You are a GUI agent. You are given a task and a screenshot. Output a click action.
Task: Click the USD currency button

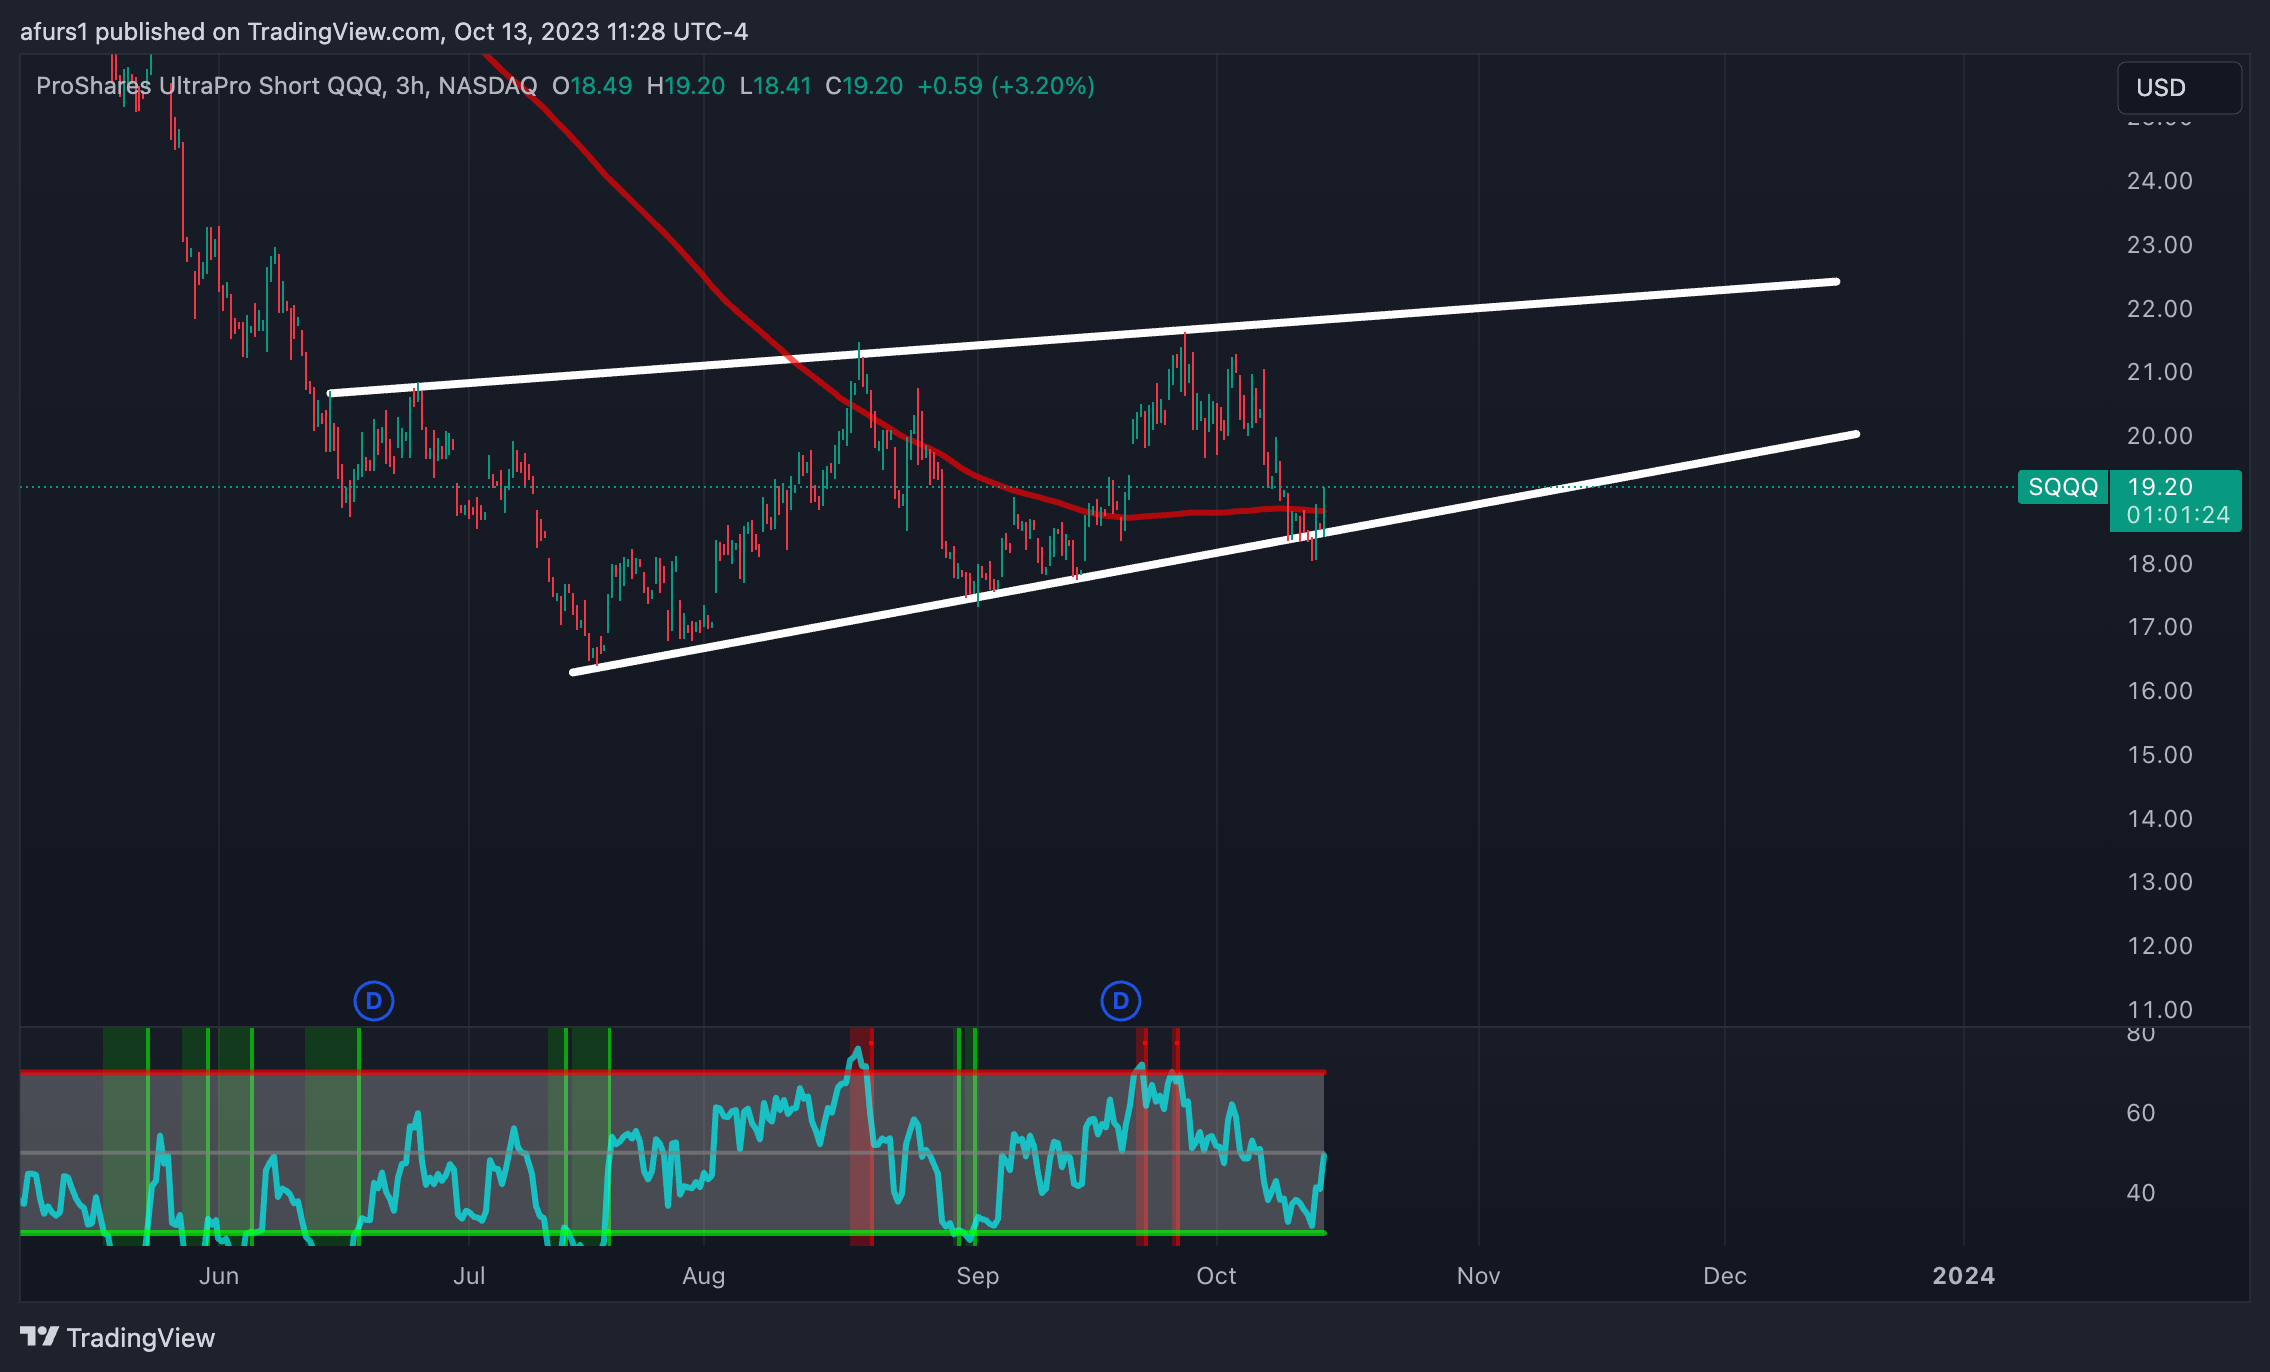coord(2179,88)
